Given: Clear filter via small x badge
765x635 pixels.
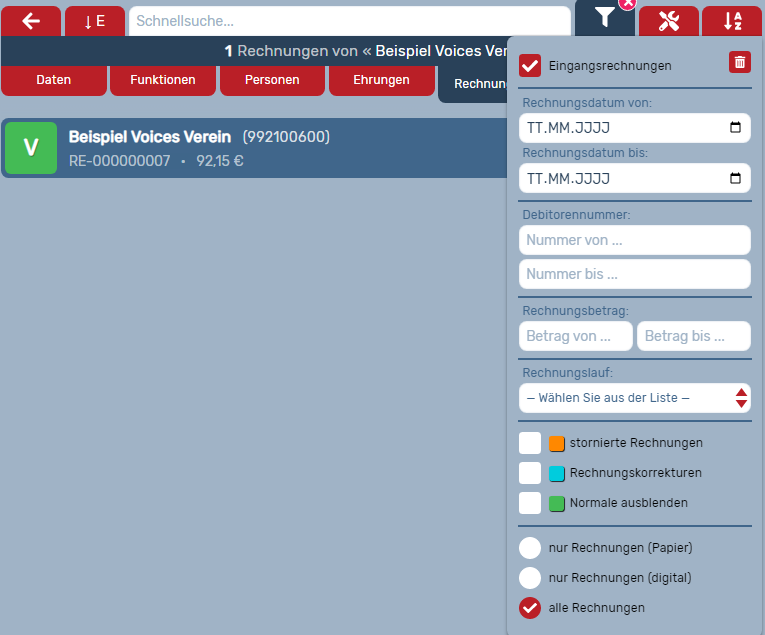Looking at the screenshot, I should [x=627, y=4].
